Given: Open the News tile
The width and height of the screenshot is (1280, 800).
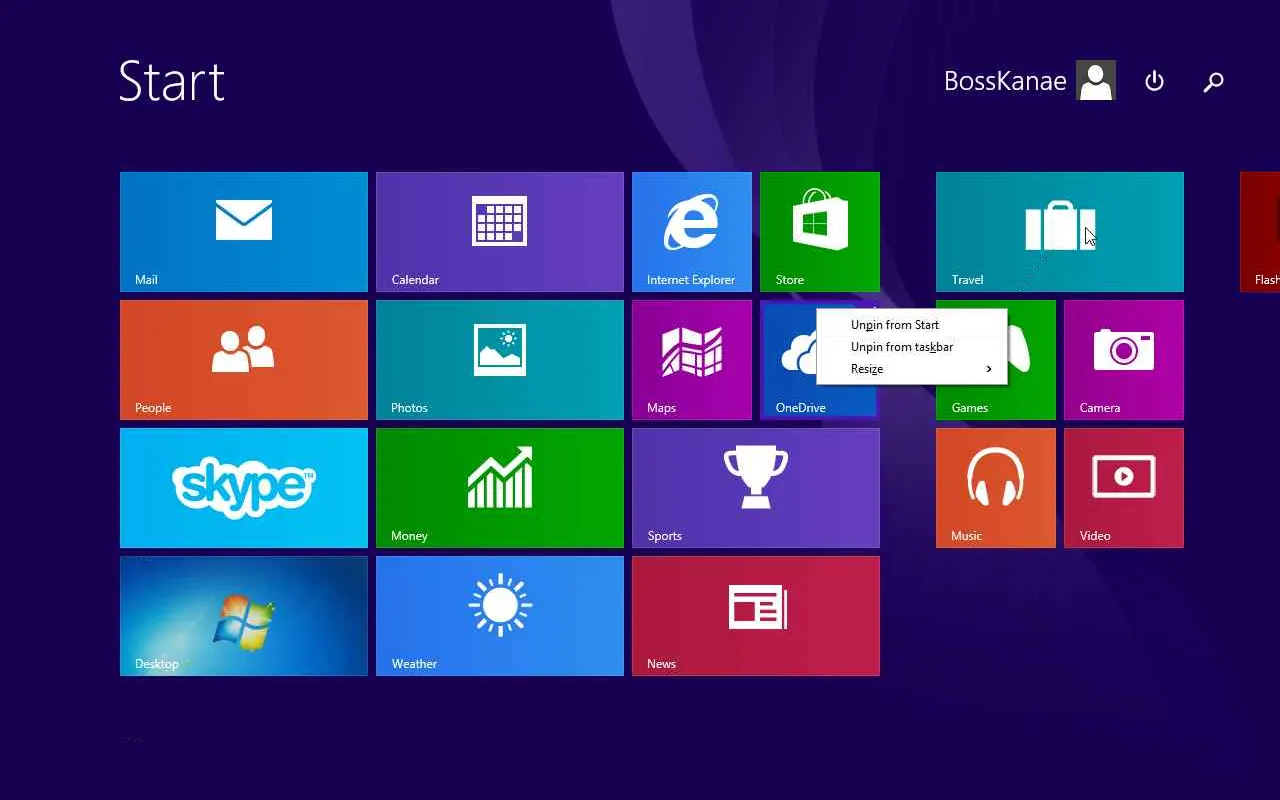Looking at the screenshot, I should click(756, 616).
